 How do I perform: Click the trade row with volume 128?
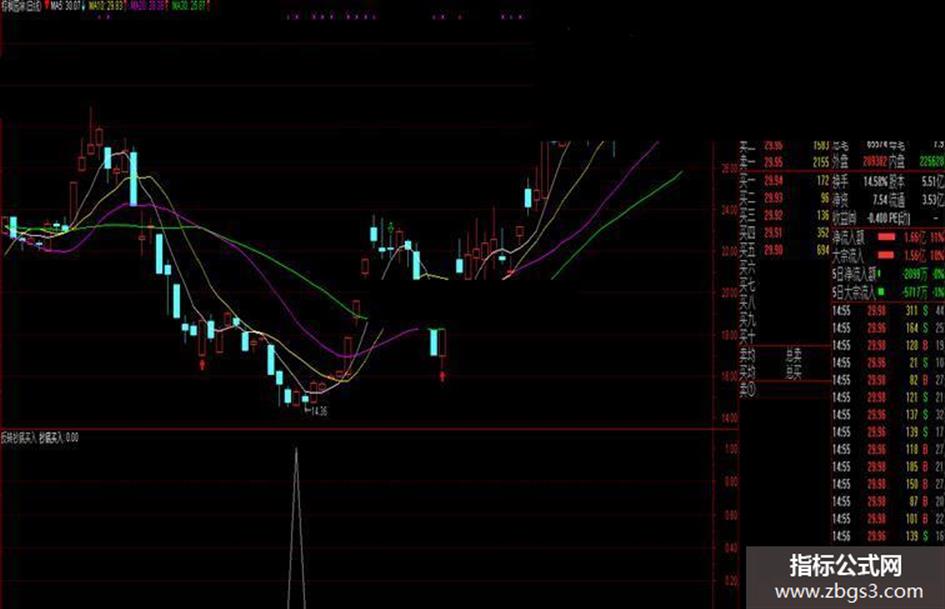(x=888, y=346)
